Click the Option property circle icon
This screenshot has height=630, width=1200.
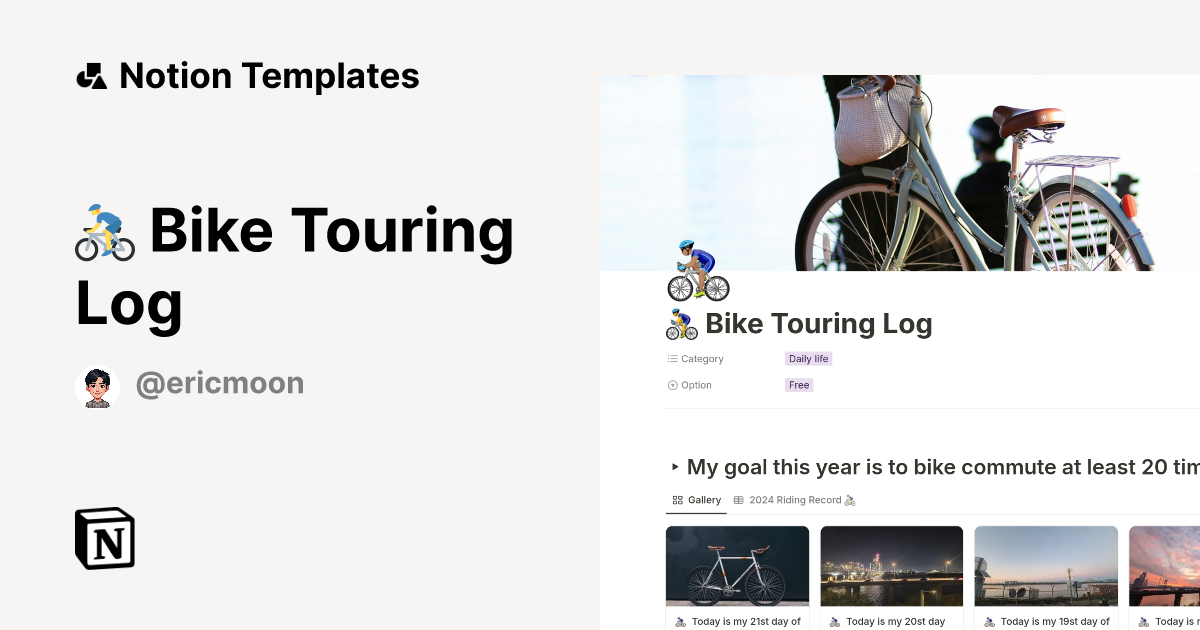coord(671,384)
